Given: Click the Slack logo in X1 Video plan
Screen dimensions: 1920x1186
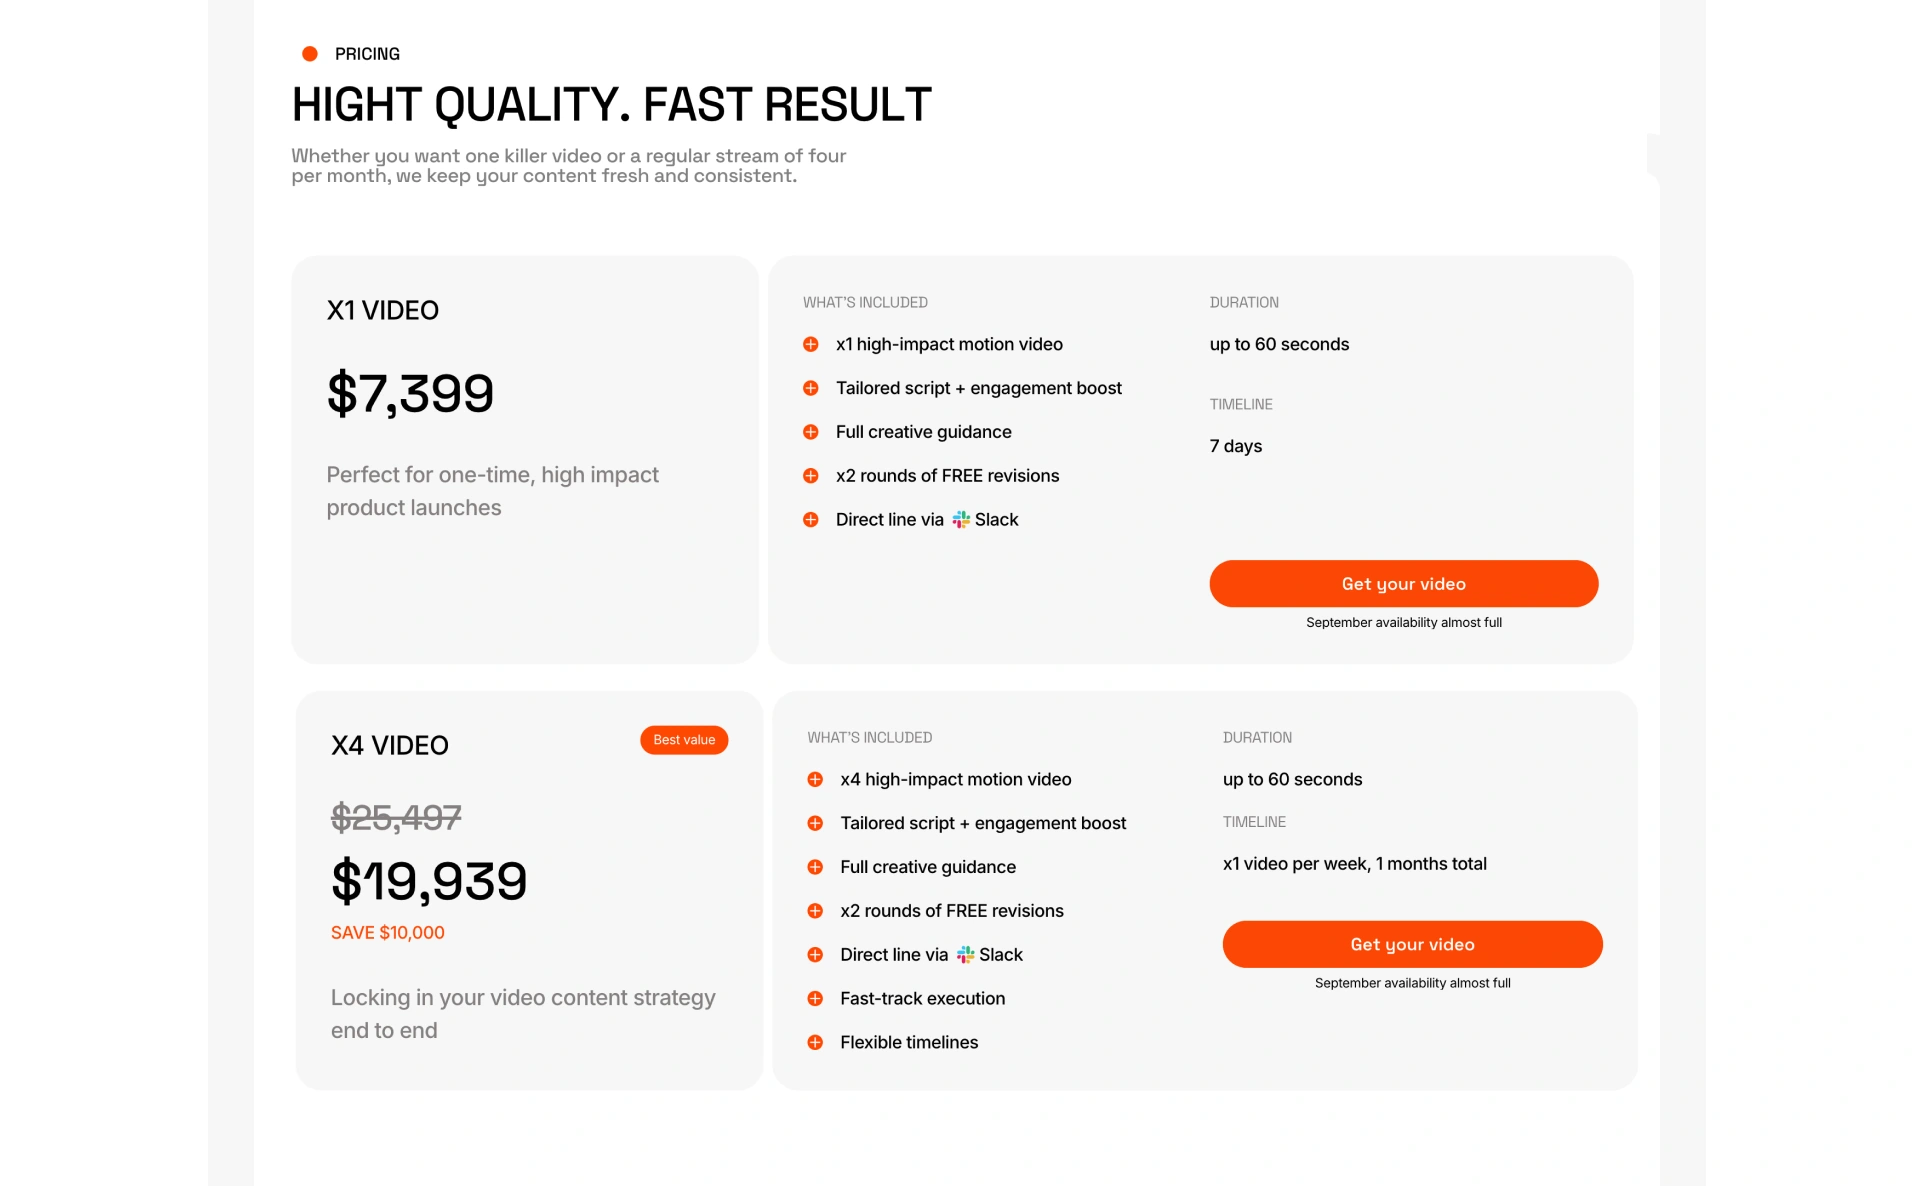Looking at the screenshot, I should point(961,520).
